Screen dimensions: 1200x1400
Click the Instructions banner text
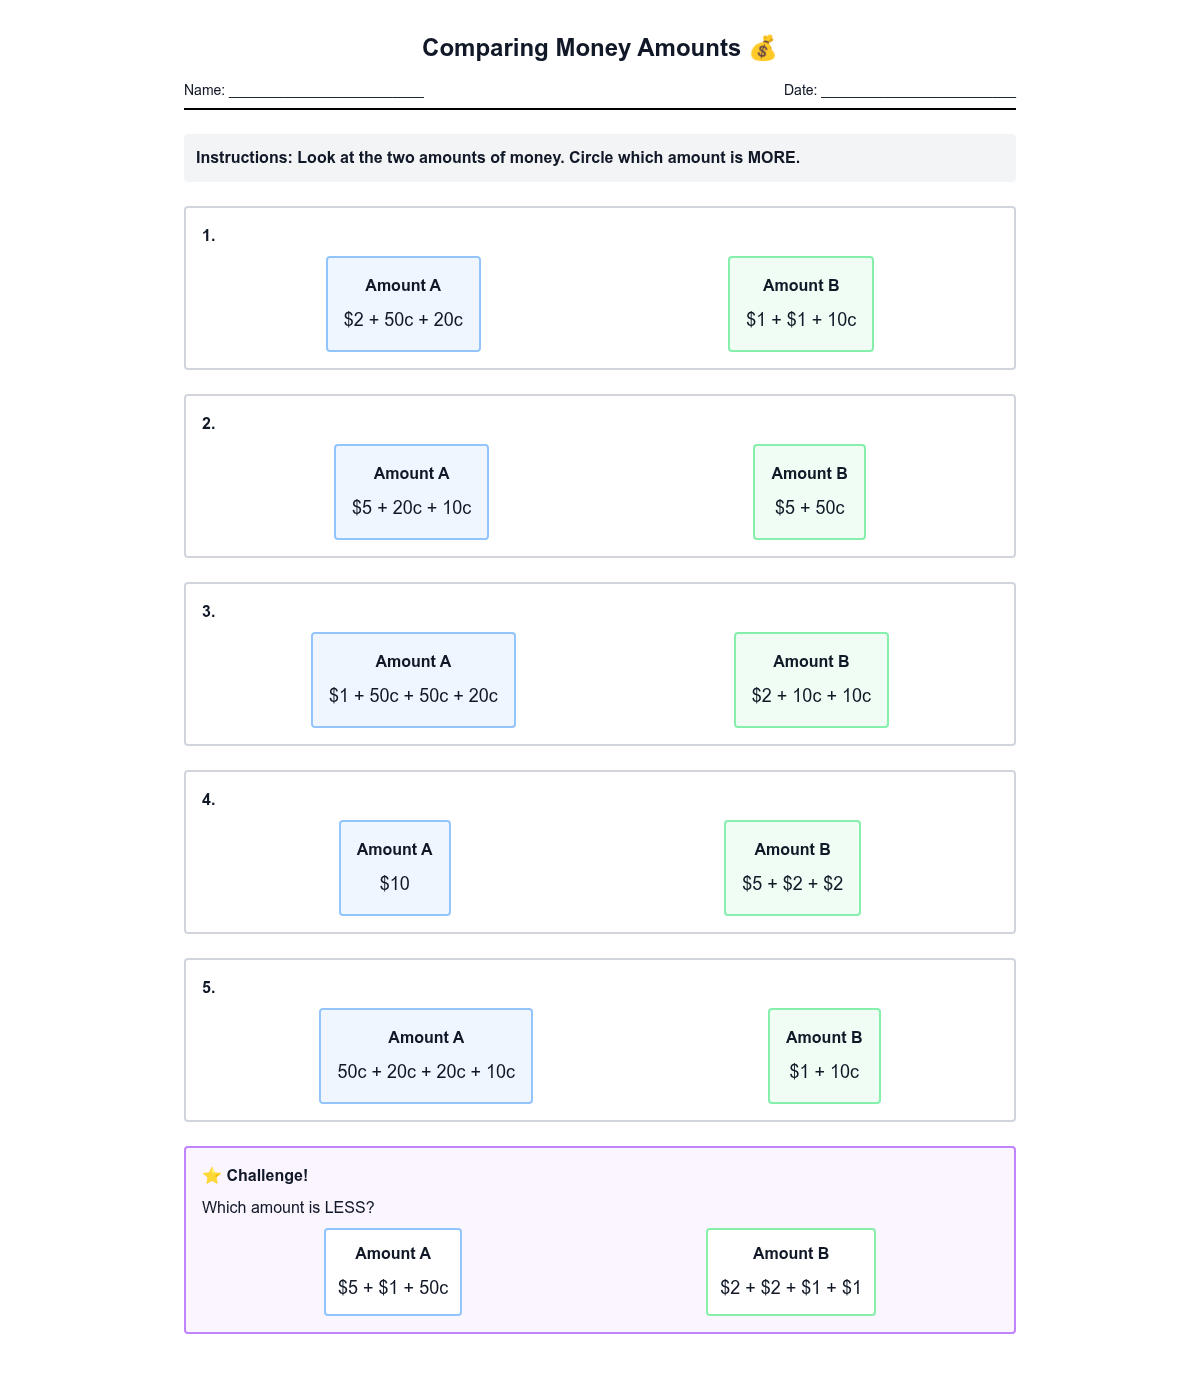click(498, 158)
